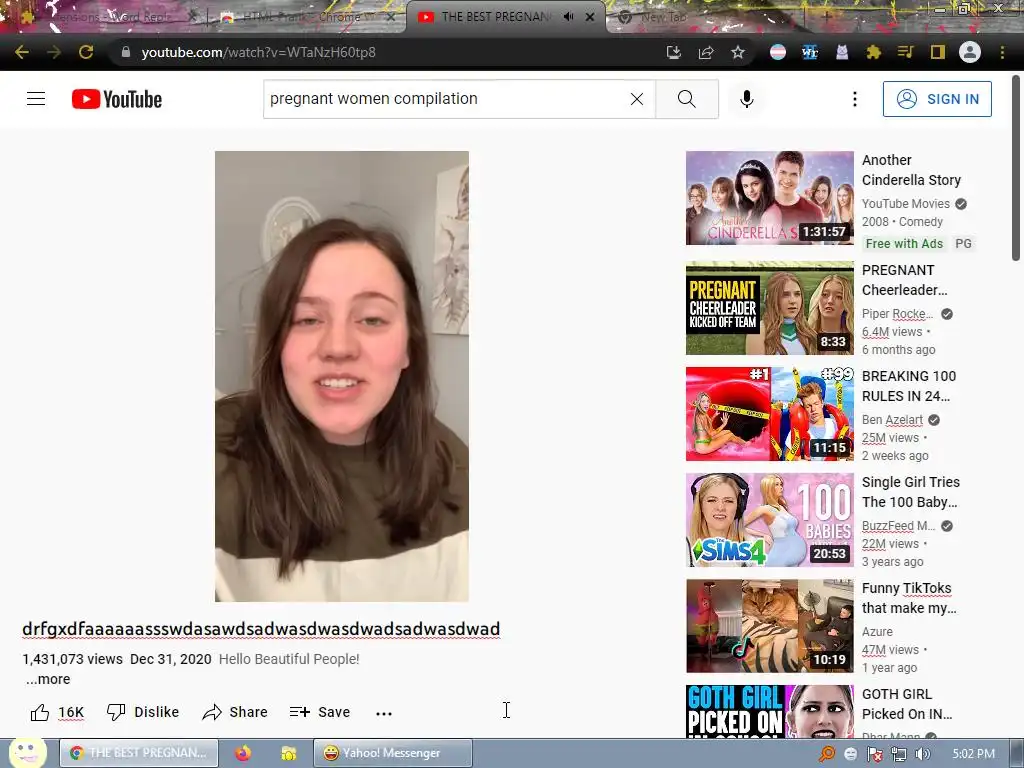Click the round flag-colored extension icon
The width and height of the screenshot is (1024, 768).
pos(778,52)
